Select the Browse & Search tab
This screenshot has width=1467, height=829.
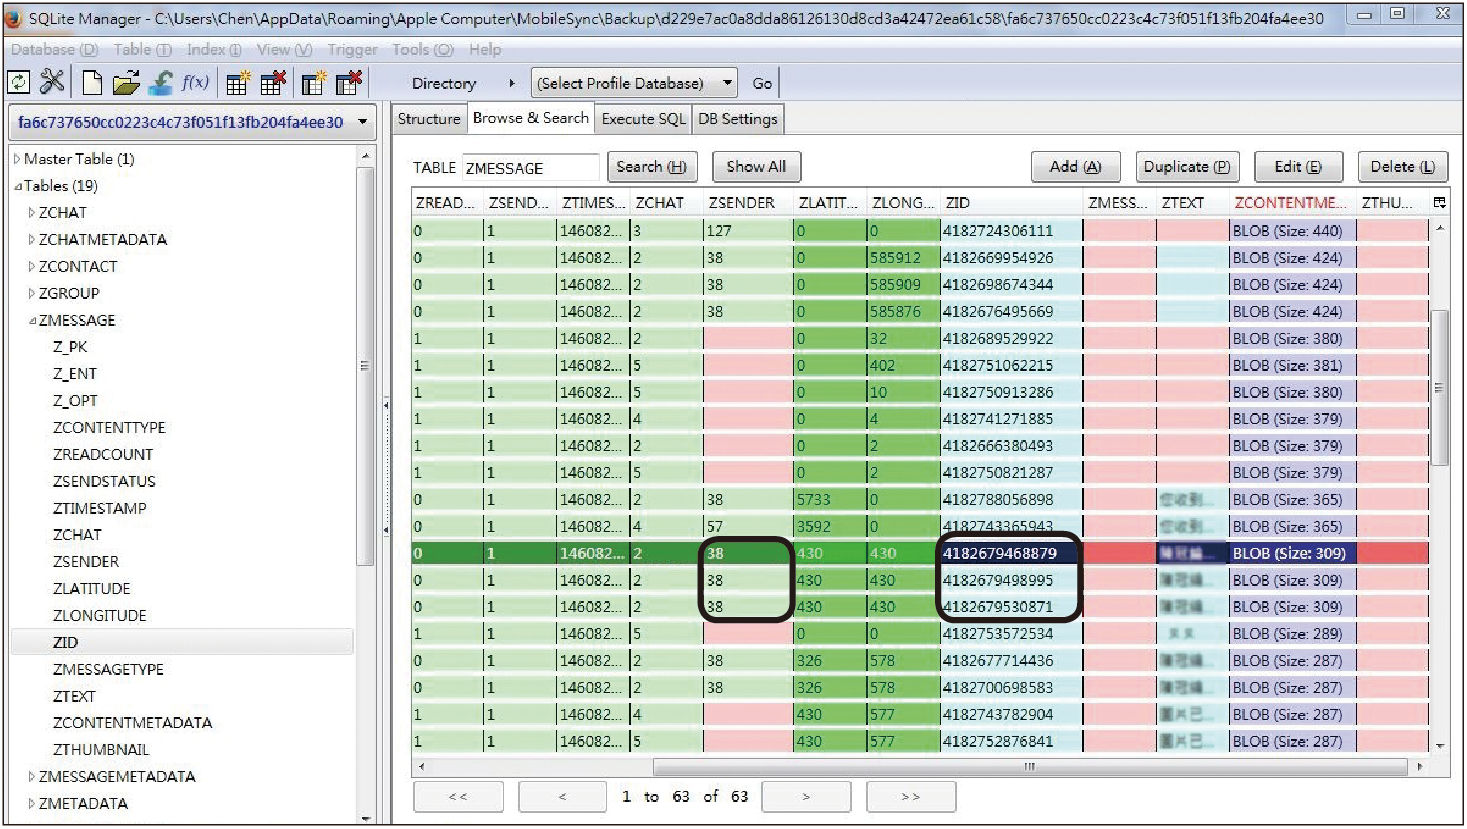(530, 118)
